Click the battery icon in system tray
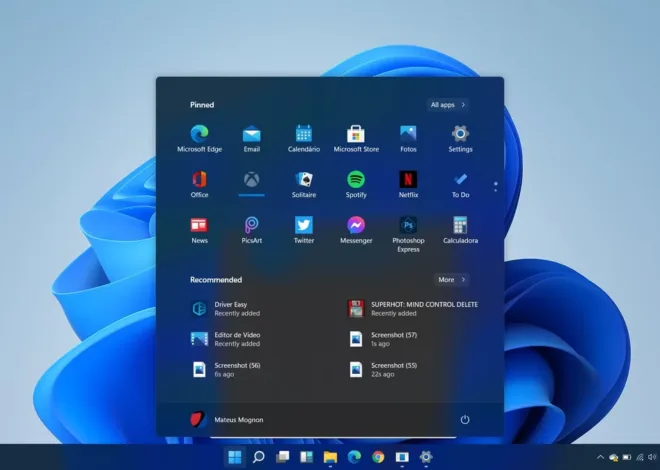This screenshot has height=470, width=660. (x=627, y=457)
